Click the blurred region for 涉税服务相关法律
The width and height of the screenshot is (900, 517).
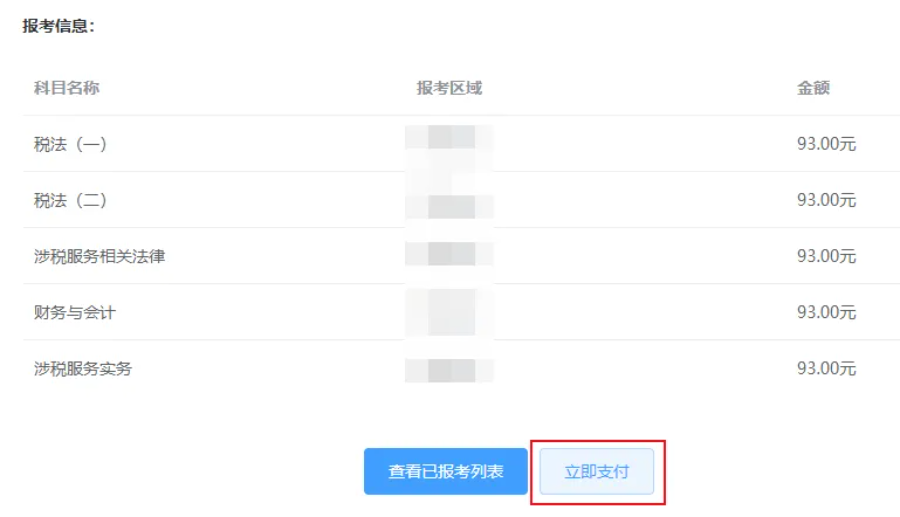pos(450,254)
